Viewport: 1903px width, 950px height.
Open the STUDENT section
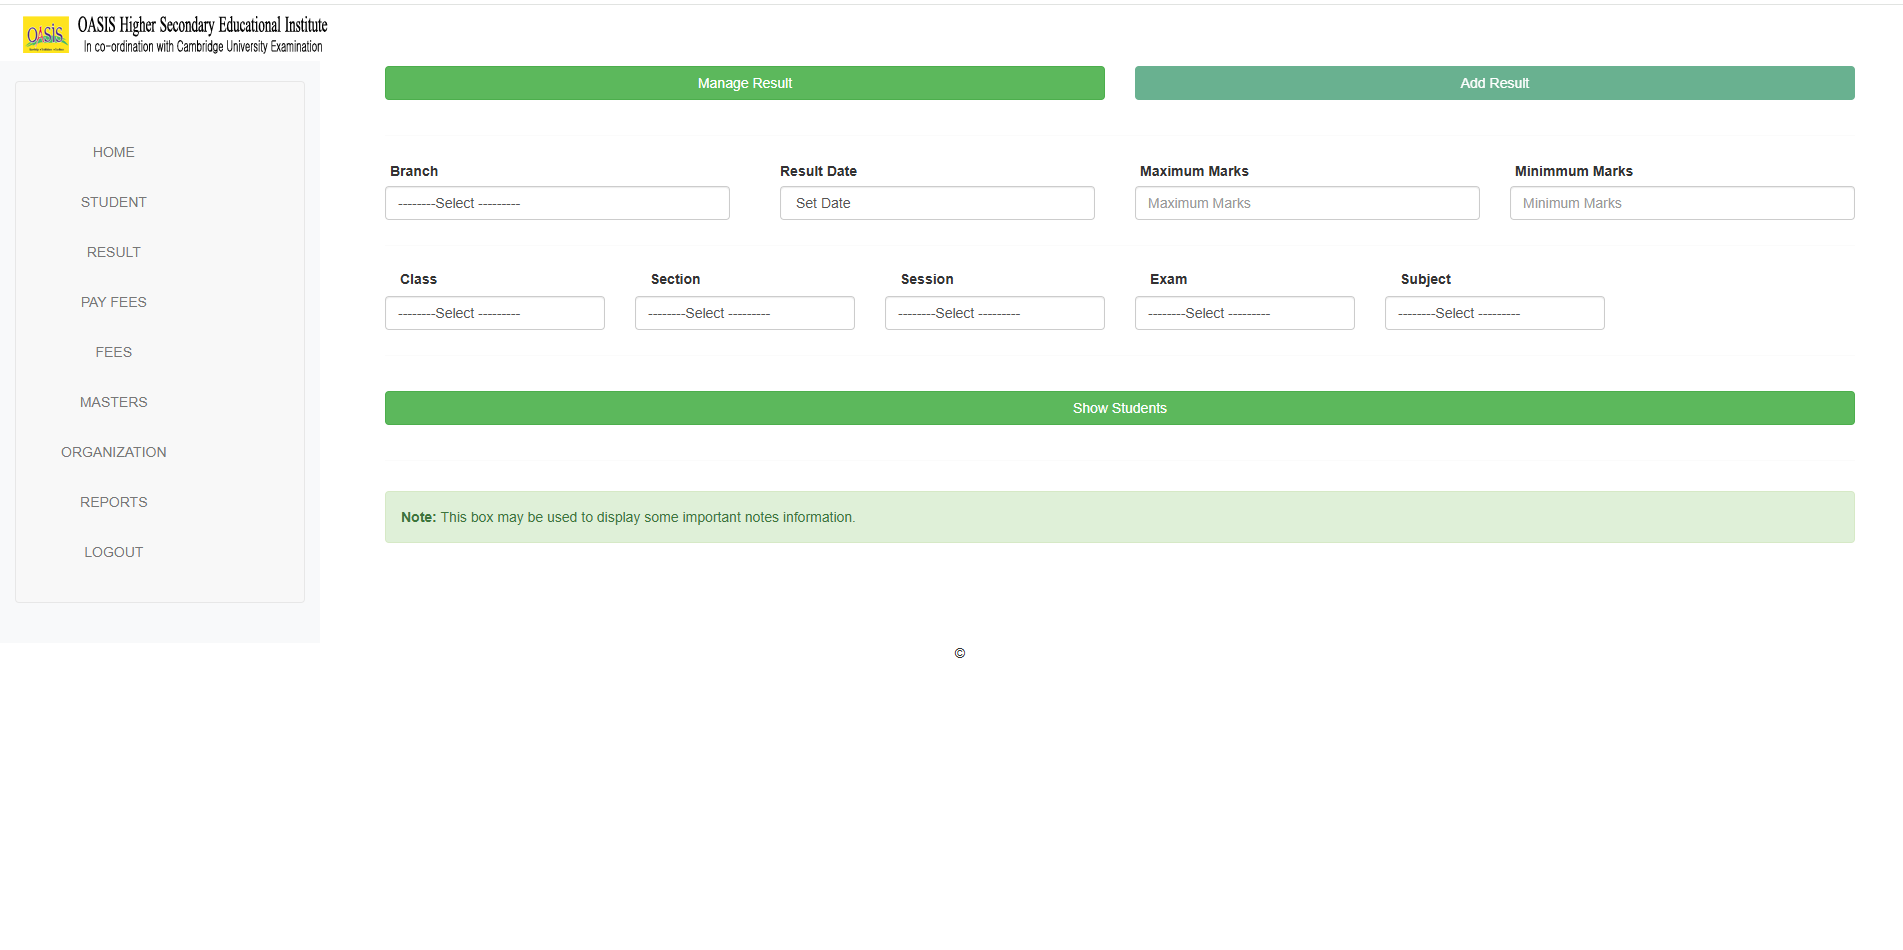(x=113, y=202)
